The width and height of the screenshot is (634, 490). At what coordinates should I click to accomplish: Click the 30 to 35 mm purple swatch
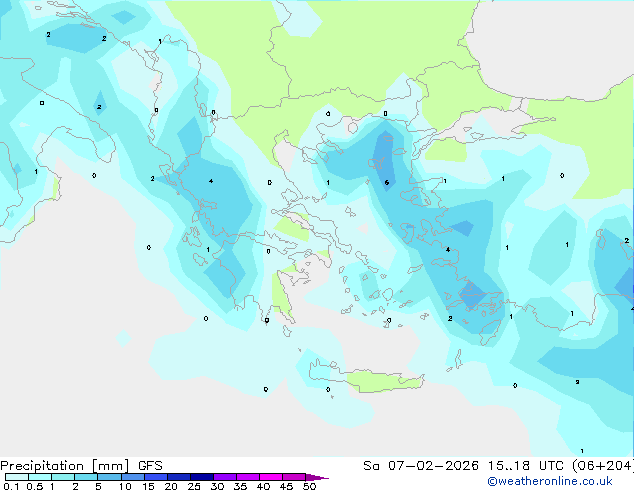pos(225,477)
